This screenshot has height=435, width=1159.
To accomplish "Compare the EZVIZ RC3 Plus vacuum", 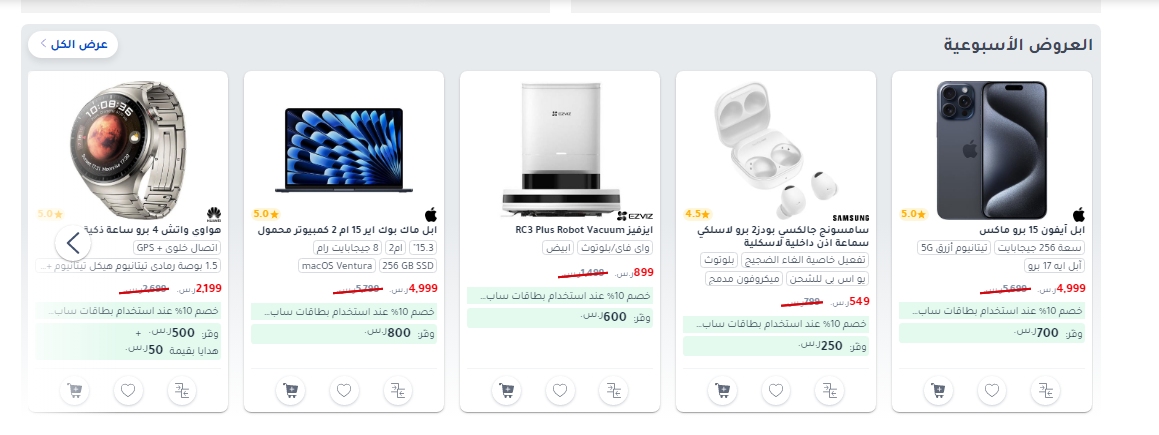I will tap(614, 390).
